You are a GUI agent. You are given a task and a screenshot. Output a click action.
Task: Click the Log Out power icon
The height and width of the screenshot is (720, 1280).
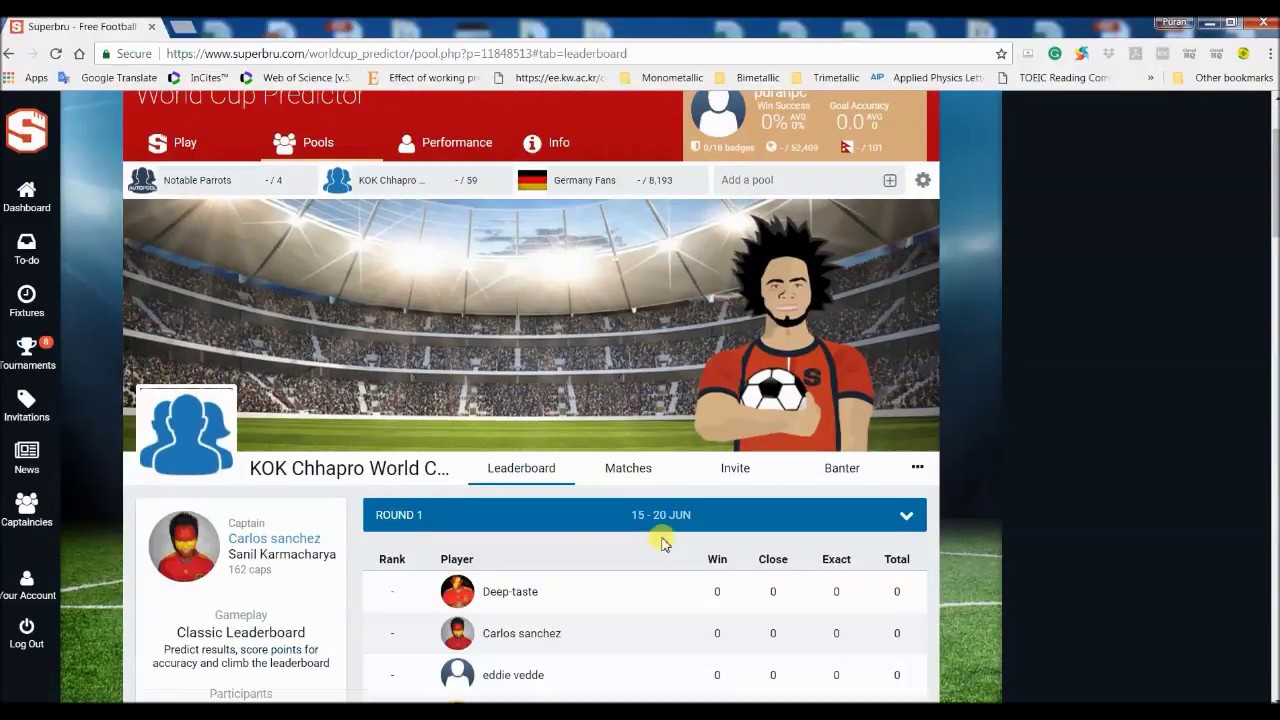click(x=27, y=626)
